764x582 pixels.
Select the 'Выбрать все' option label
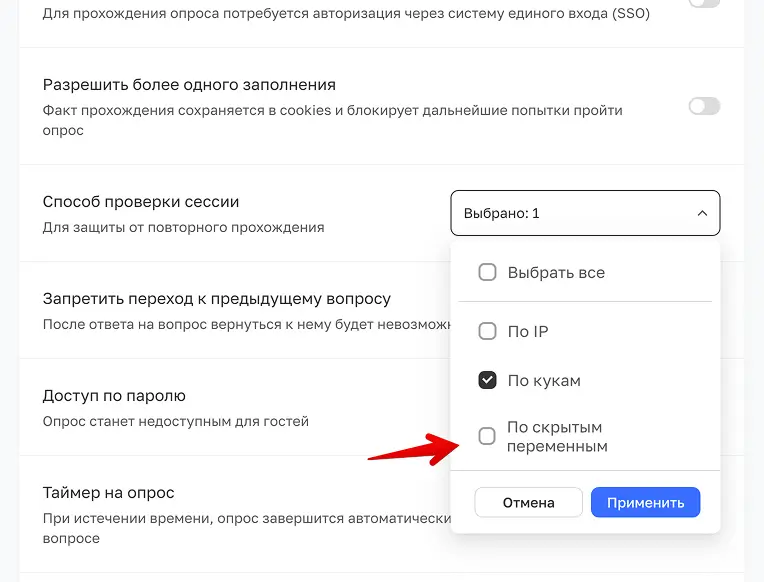(x=556, y=272)
